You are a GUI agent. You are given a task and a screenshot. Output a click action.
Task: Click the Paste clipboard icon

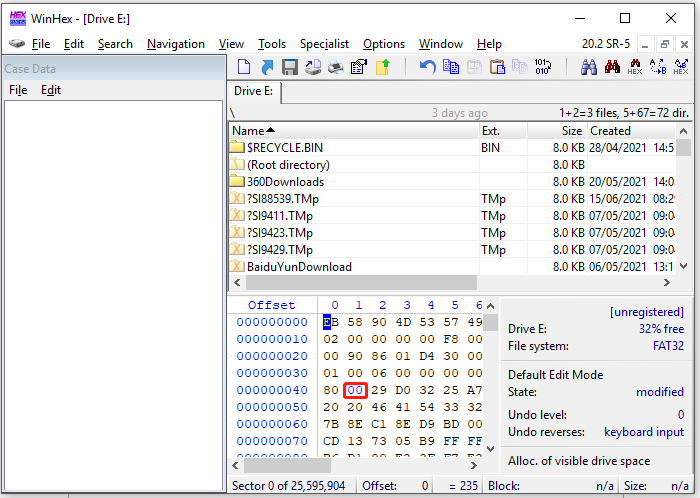(496, 68)
